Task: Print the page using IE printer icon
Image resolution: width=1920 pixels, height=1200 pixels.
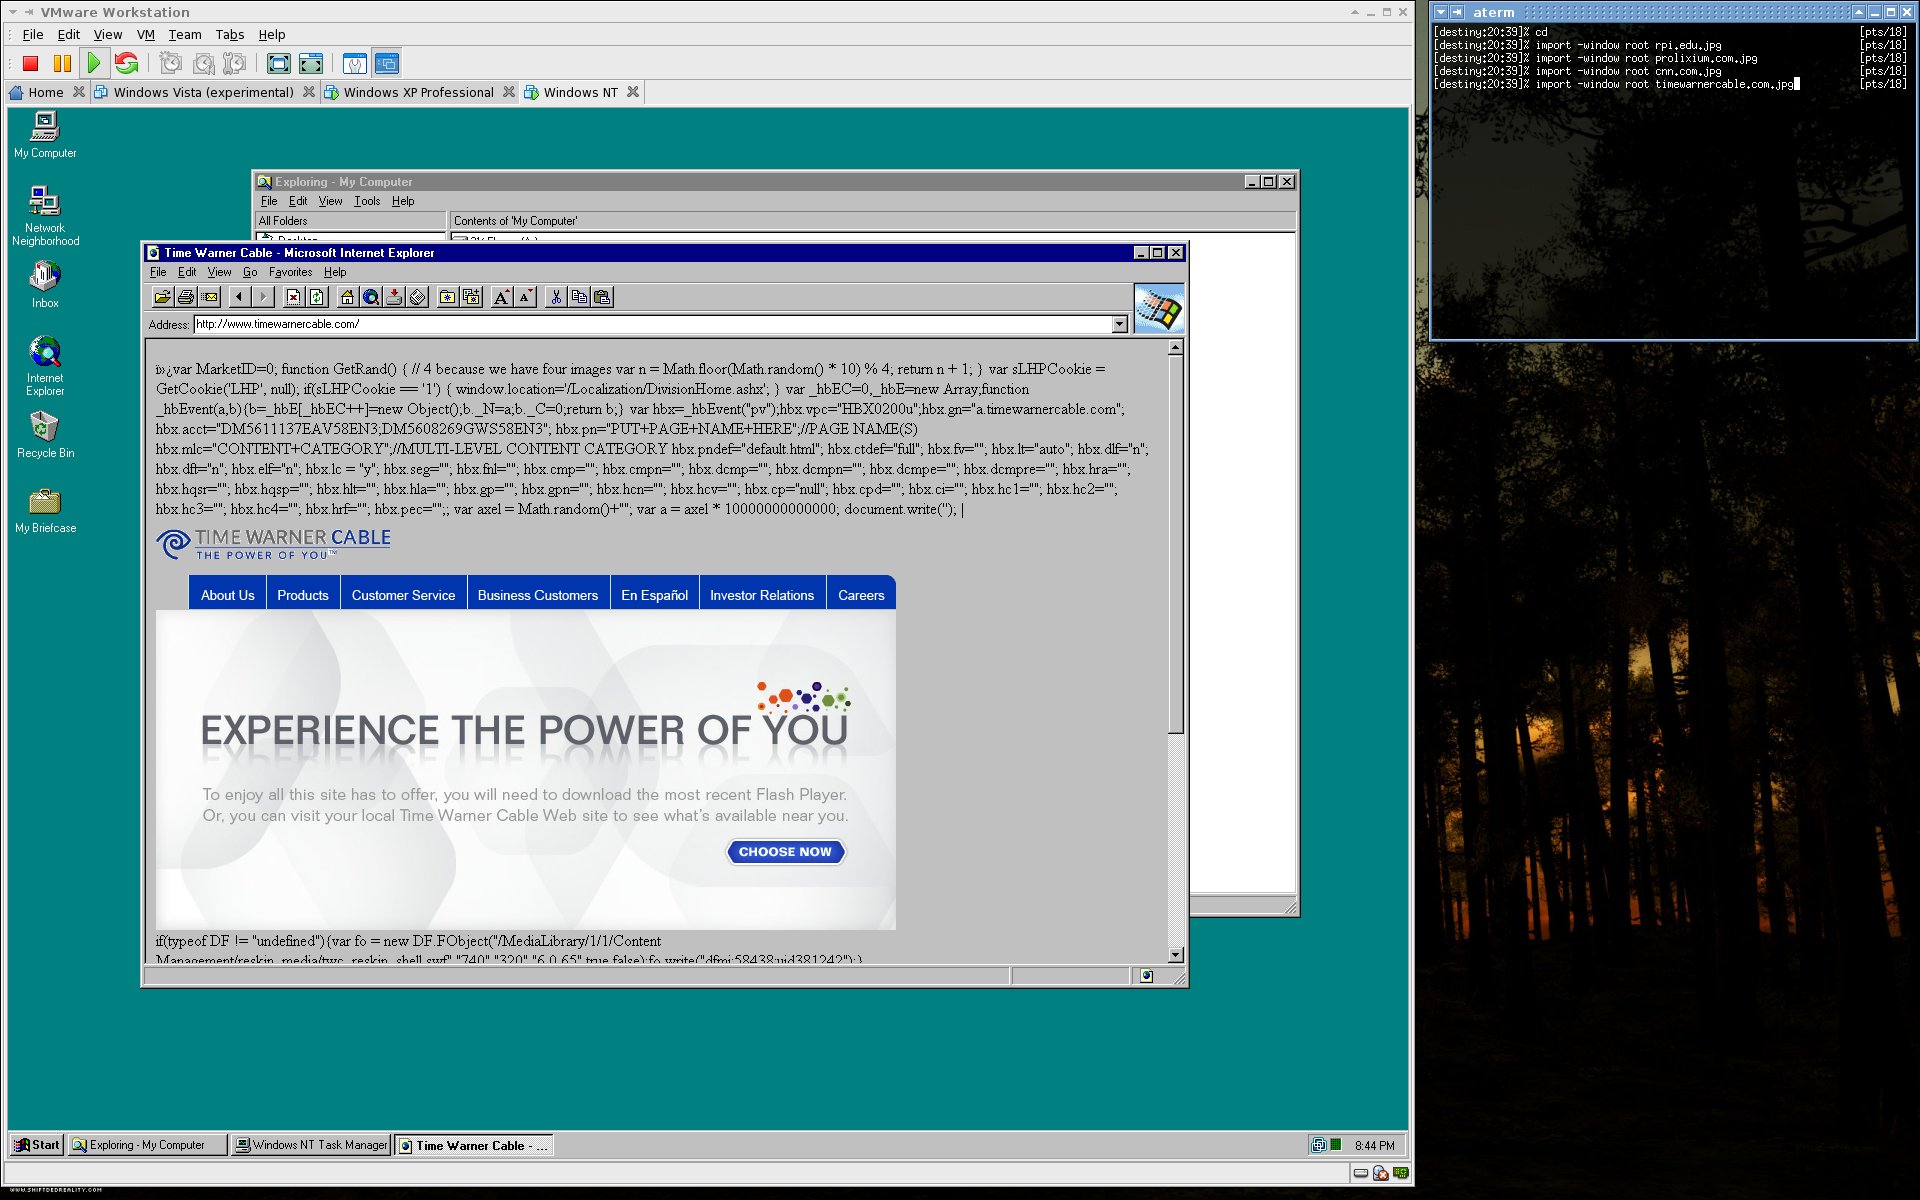Action: pos(186,297)
